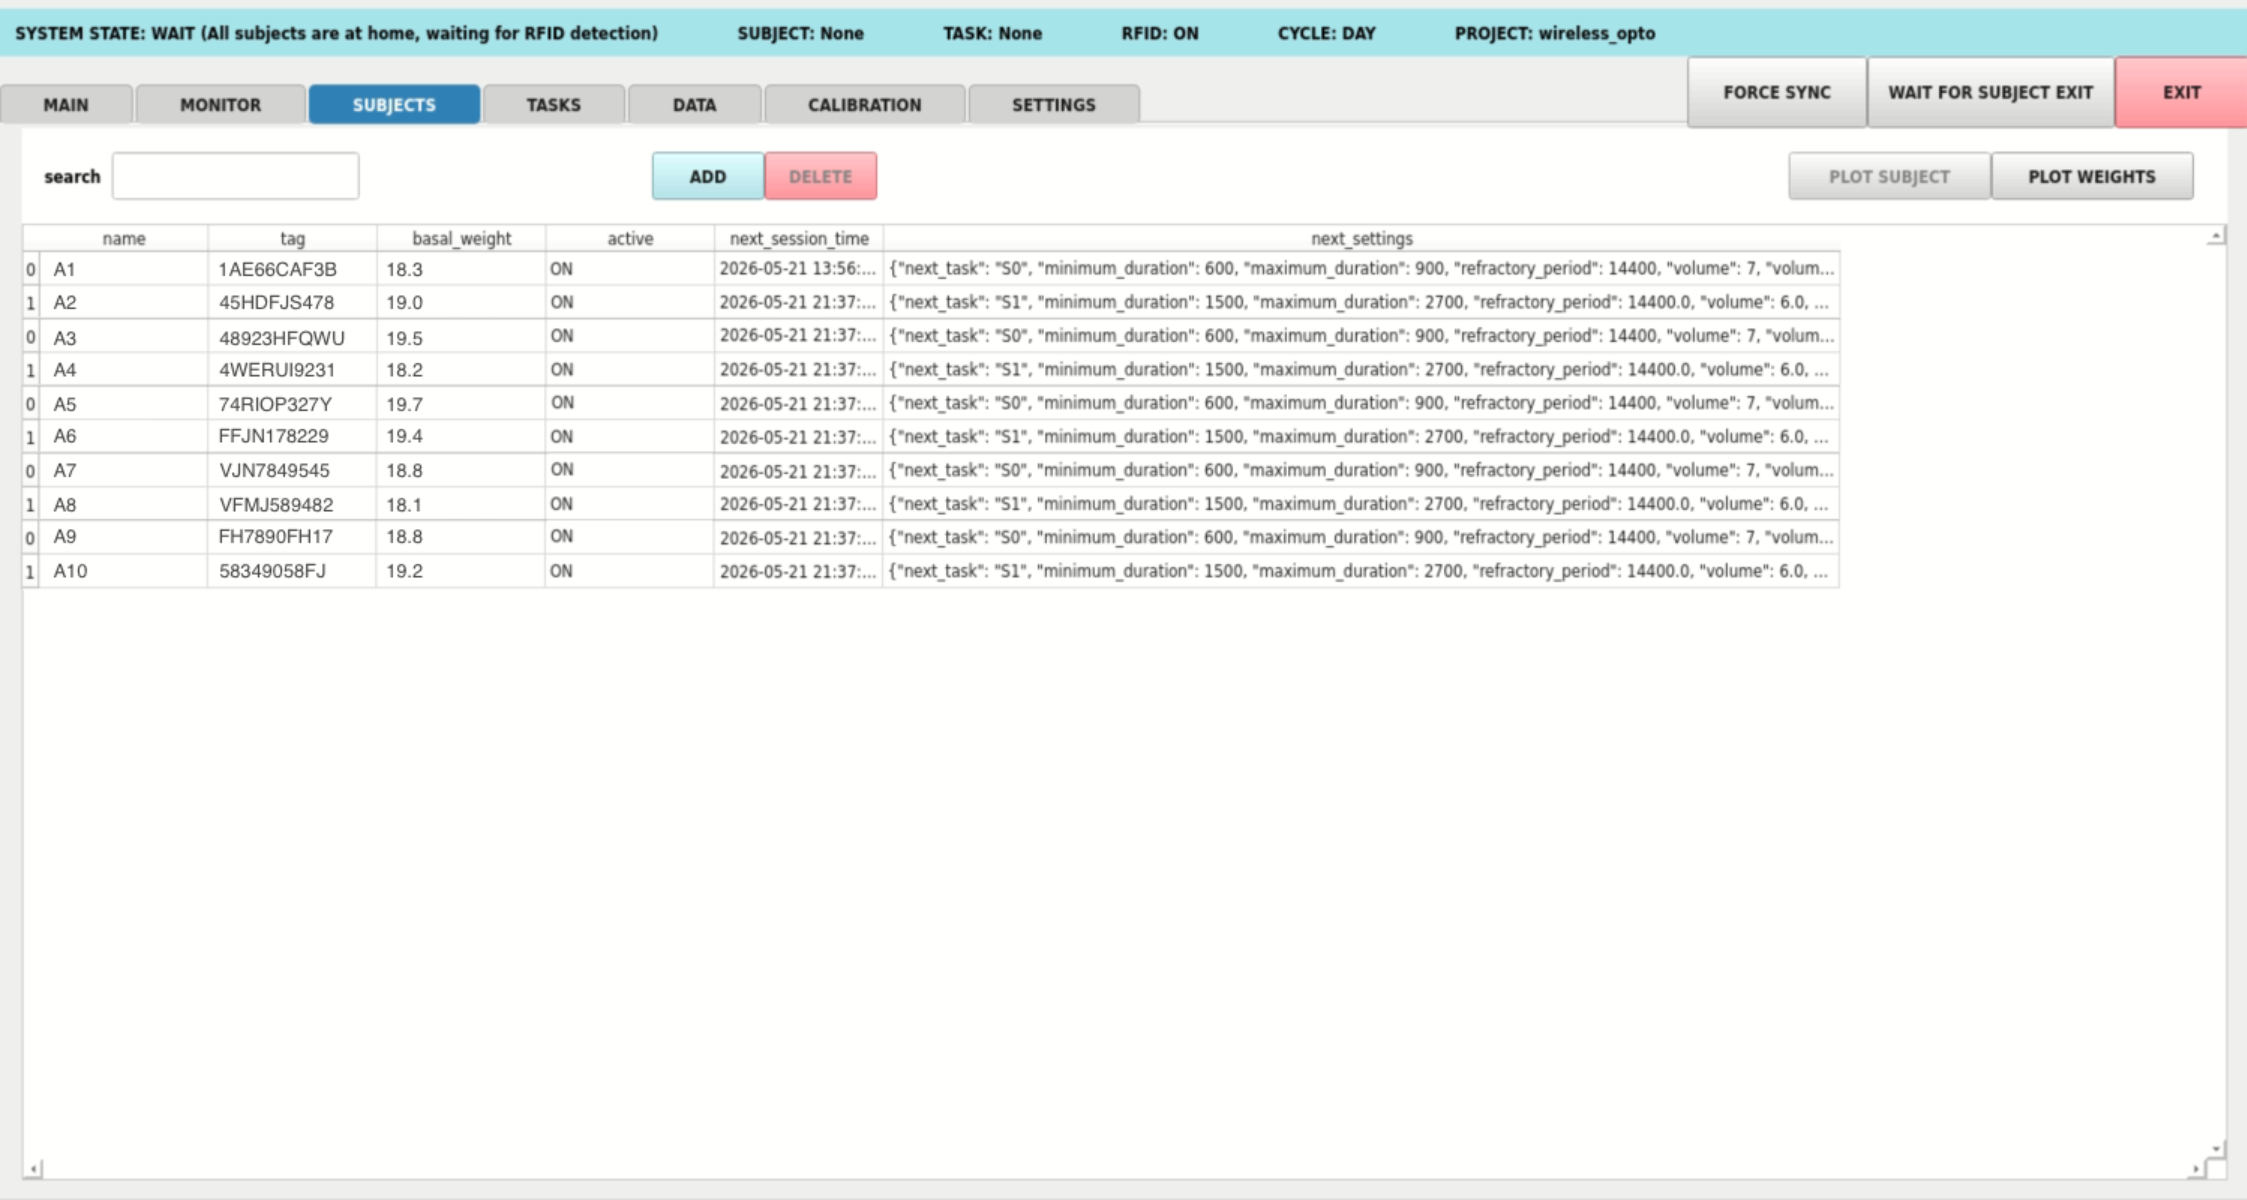Click basal weight 18.3 for A1
The image size is (2247, 1200).
point(461,269)
